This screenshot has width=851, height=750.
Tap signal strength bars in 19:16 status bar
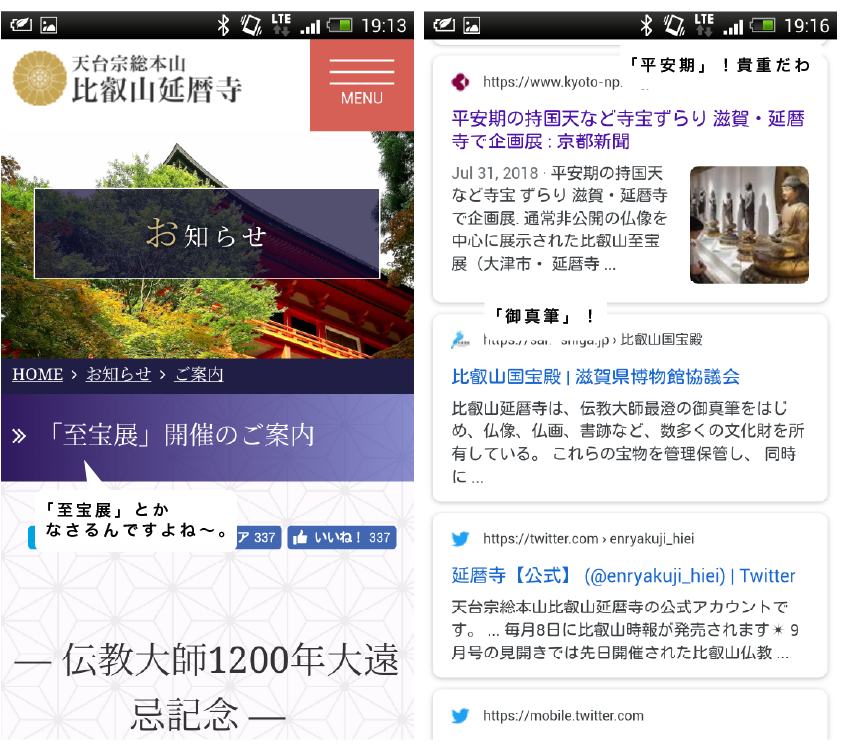(733, 26)
